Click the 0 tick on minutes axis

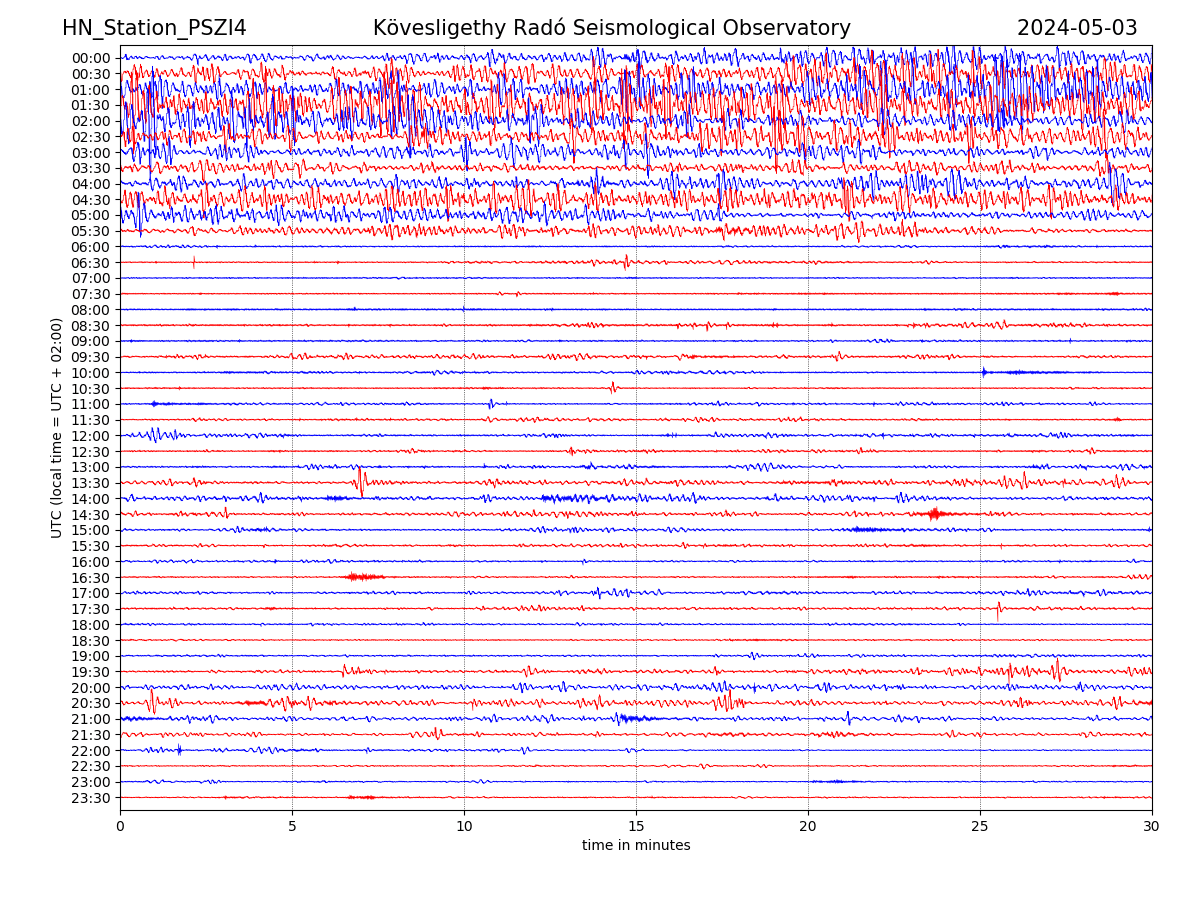click(120, 827)
